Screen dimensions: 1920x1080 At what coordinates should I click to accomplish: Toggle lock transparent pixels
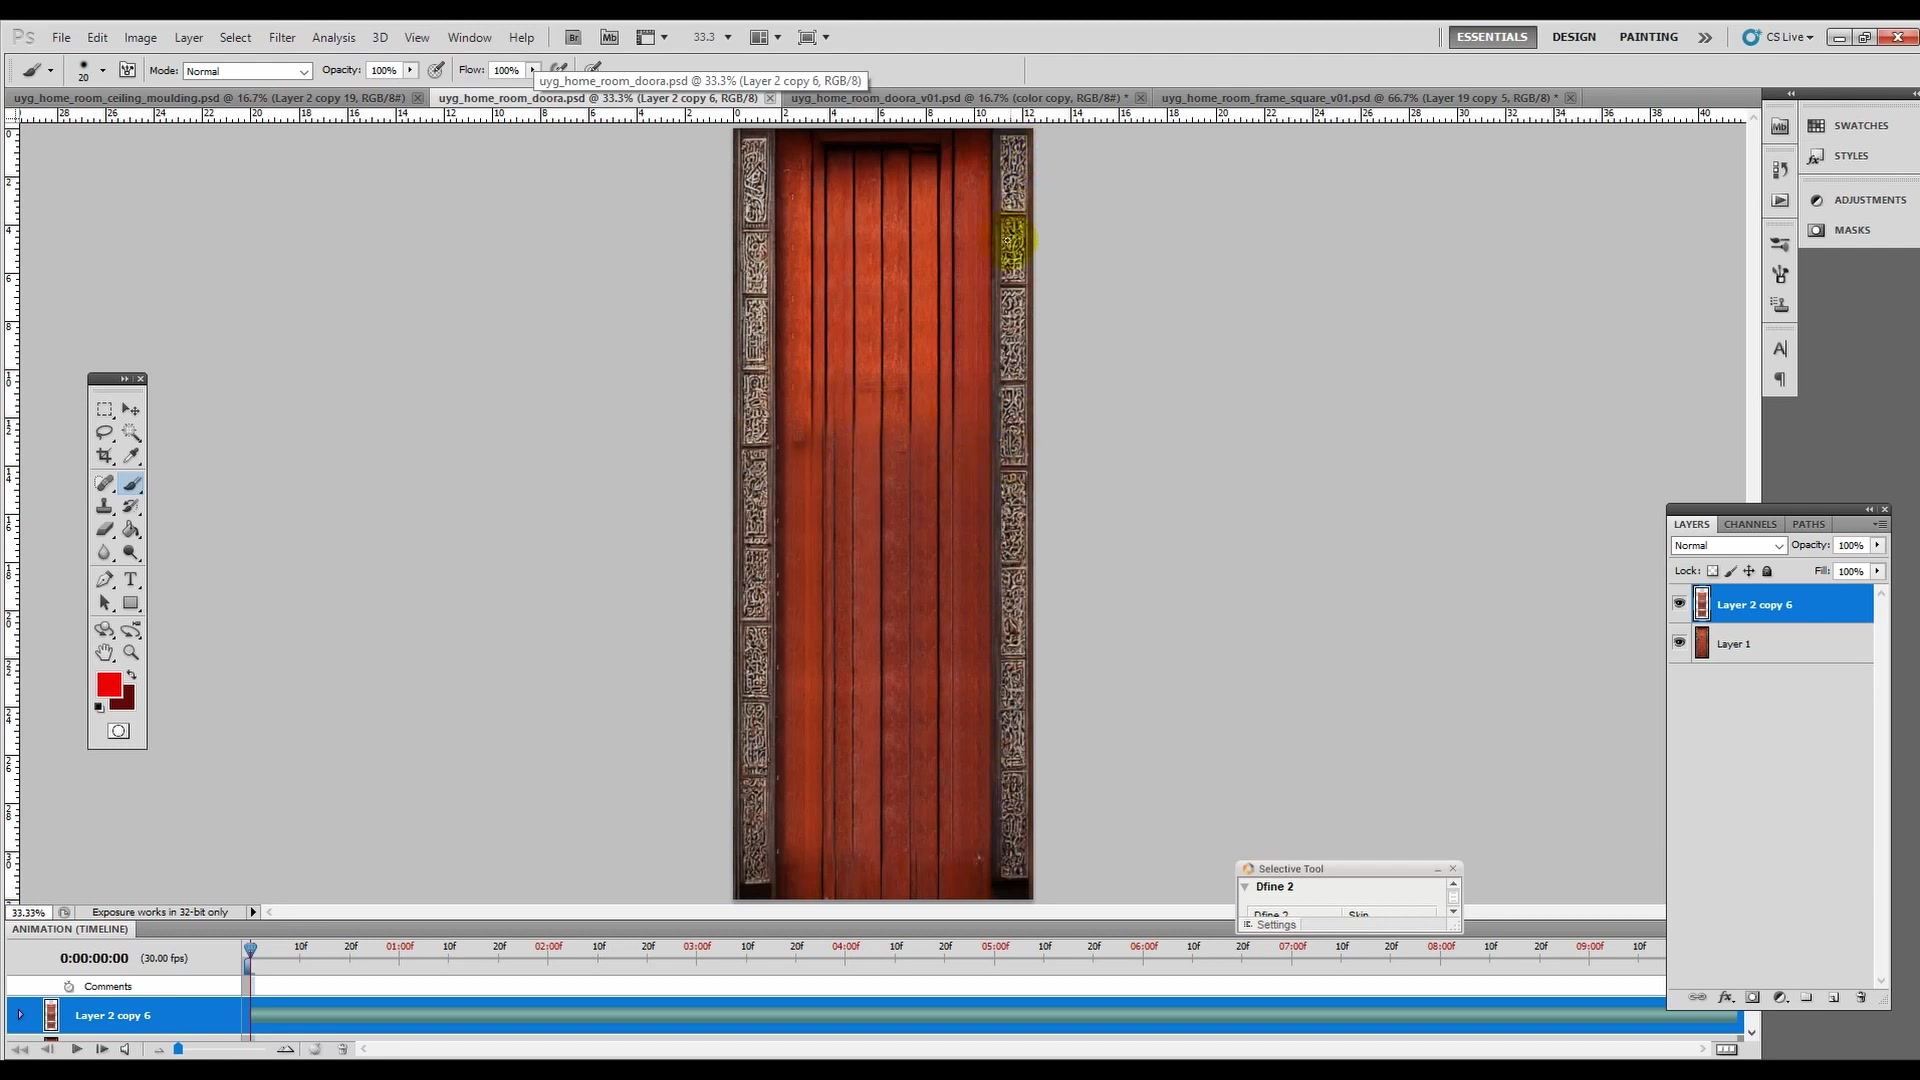click(1712, 571)
